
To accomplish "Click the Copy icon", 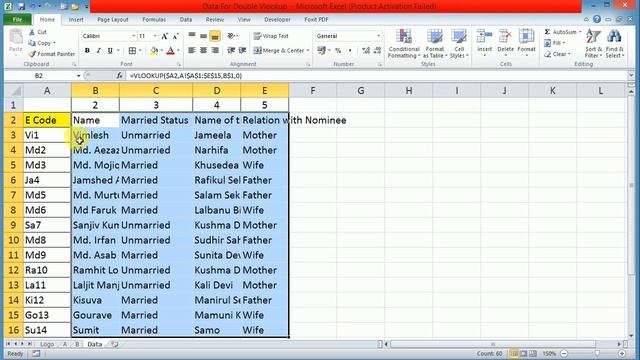I will tap(32, 43).
